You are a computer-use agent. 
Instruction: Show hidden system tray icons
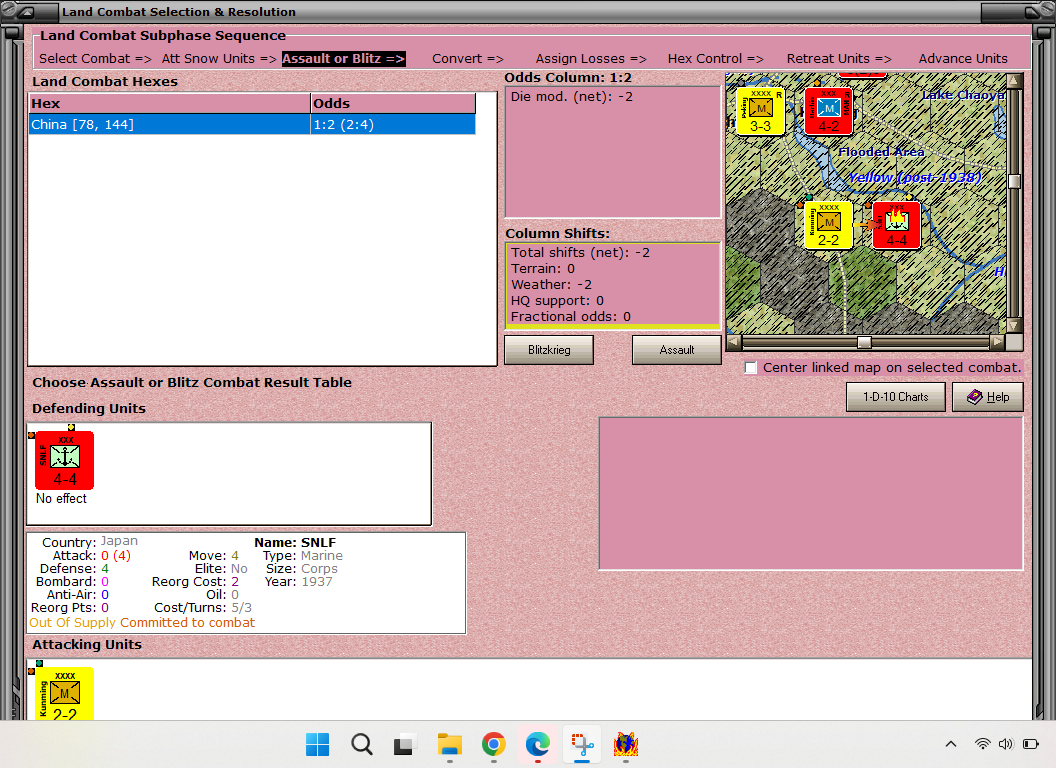(951, 744)
